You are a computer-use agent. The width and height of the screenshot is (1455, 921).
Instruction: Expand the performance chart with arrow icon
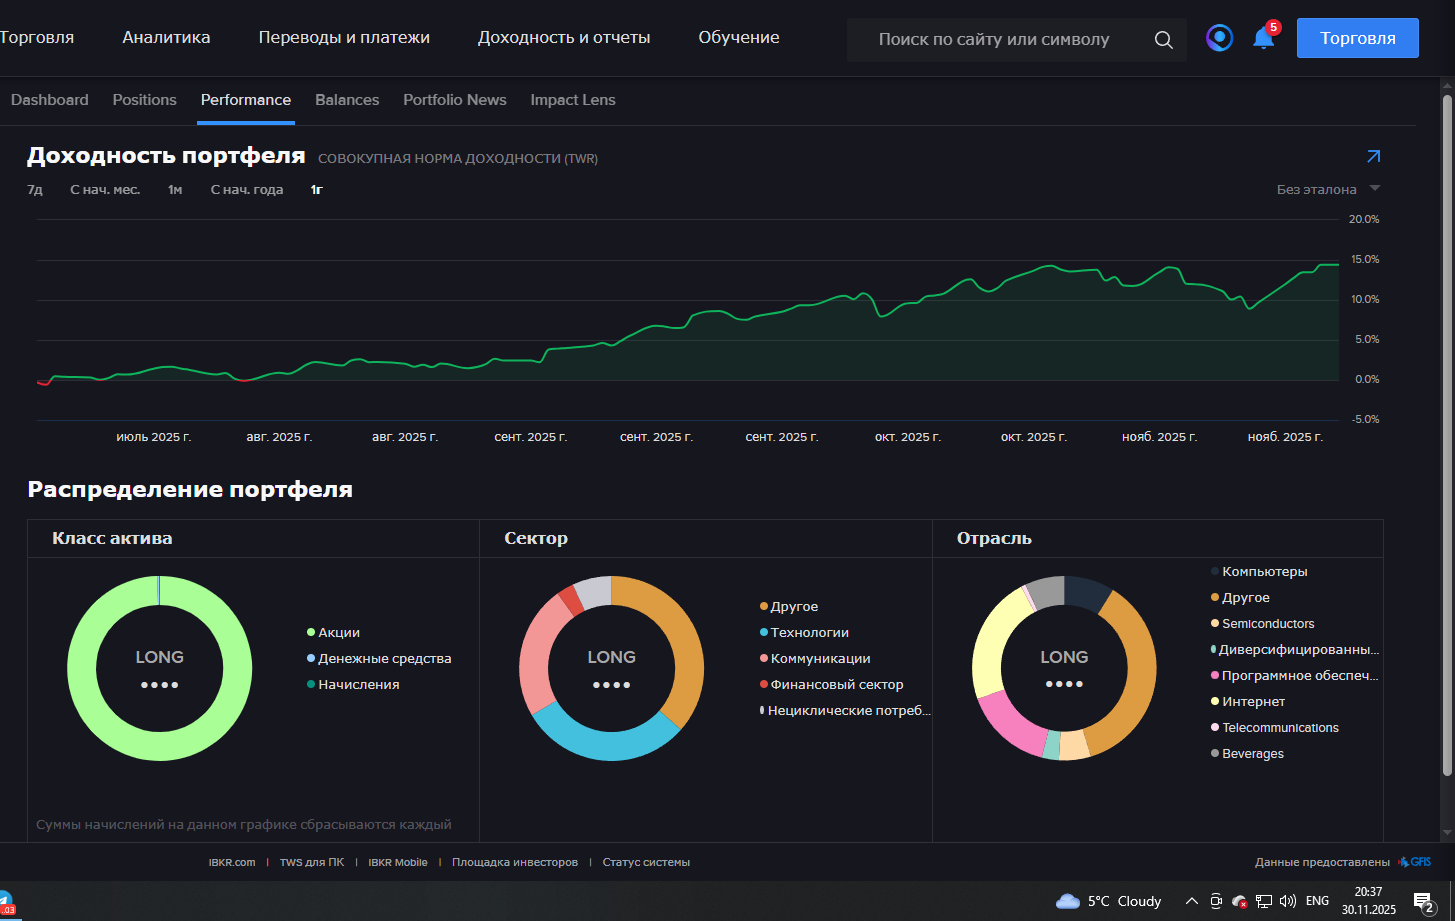[x=1373, y=157]
